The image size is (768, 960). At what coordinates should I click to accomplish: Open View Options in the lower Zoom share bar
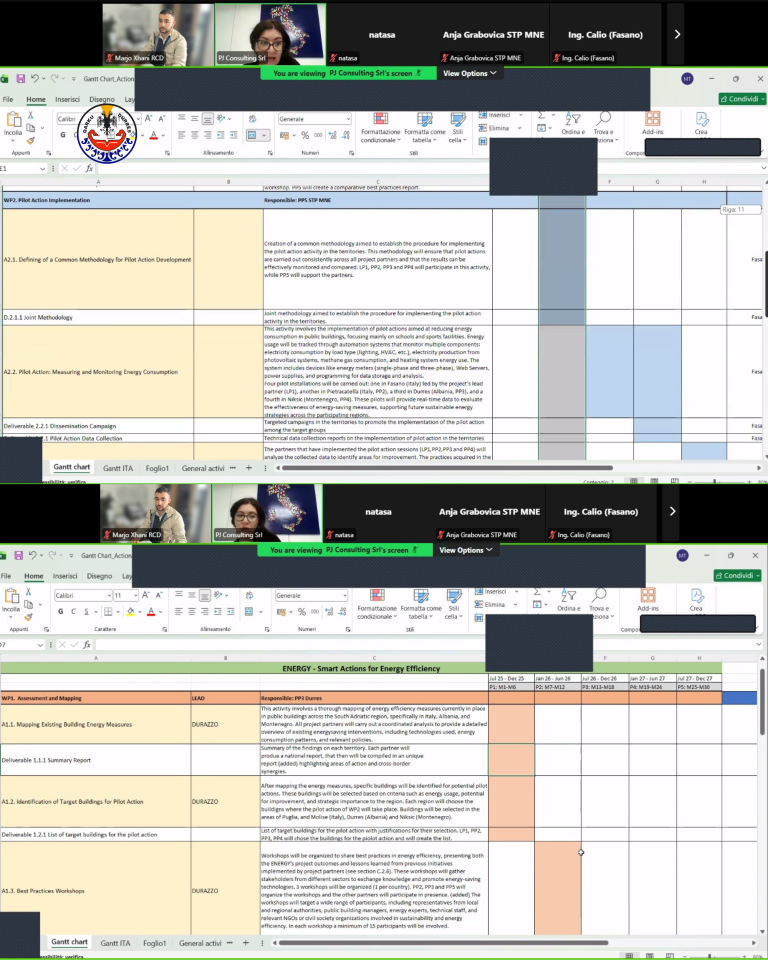point(465,550)
